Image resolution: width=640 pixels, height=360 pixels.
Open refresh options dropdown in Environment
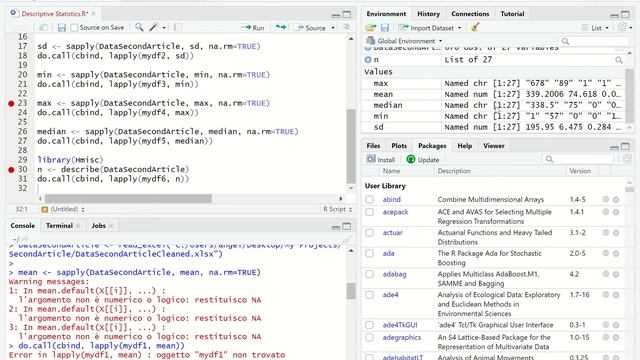pyautogui.click(x=631, y=28)
